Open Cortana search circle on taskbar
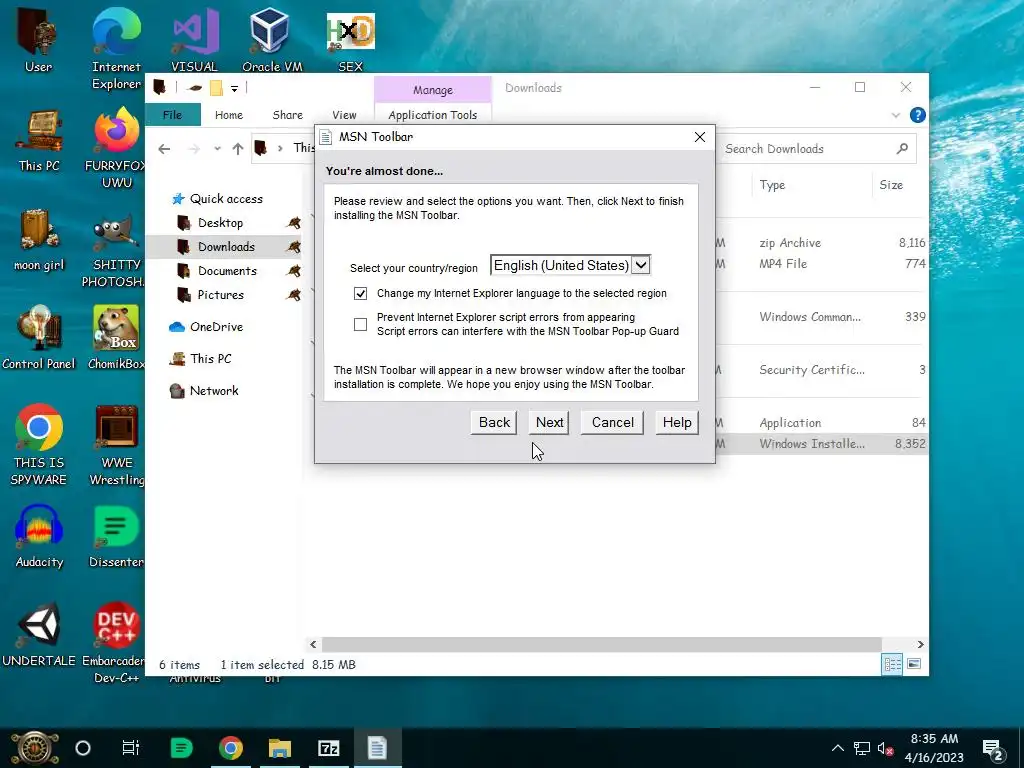Image resolution: width=1024 pixels, height=768 pixels. click(83, 748)
